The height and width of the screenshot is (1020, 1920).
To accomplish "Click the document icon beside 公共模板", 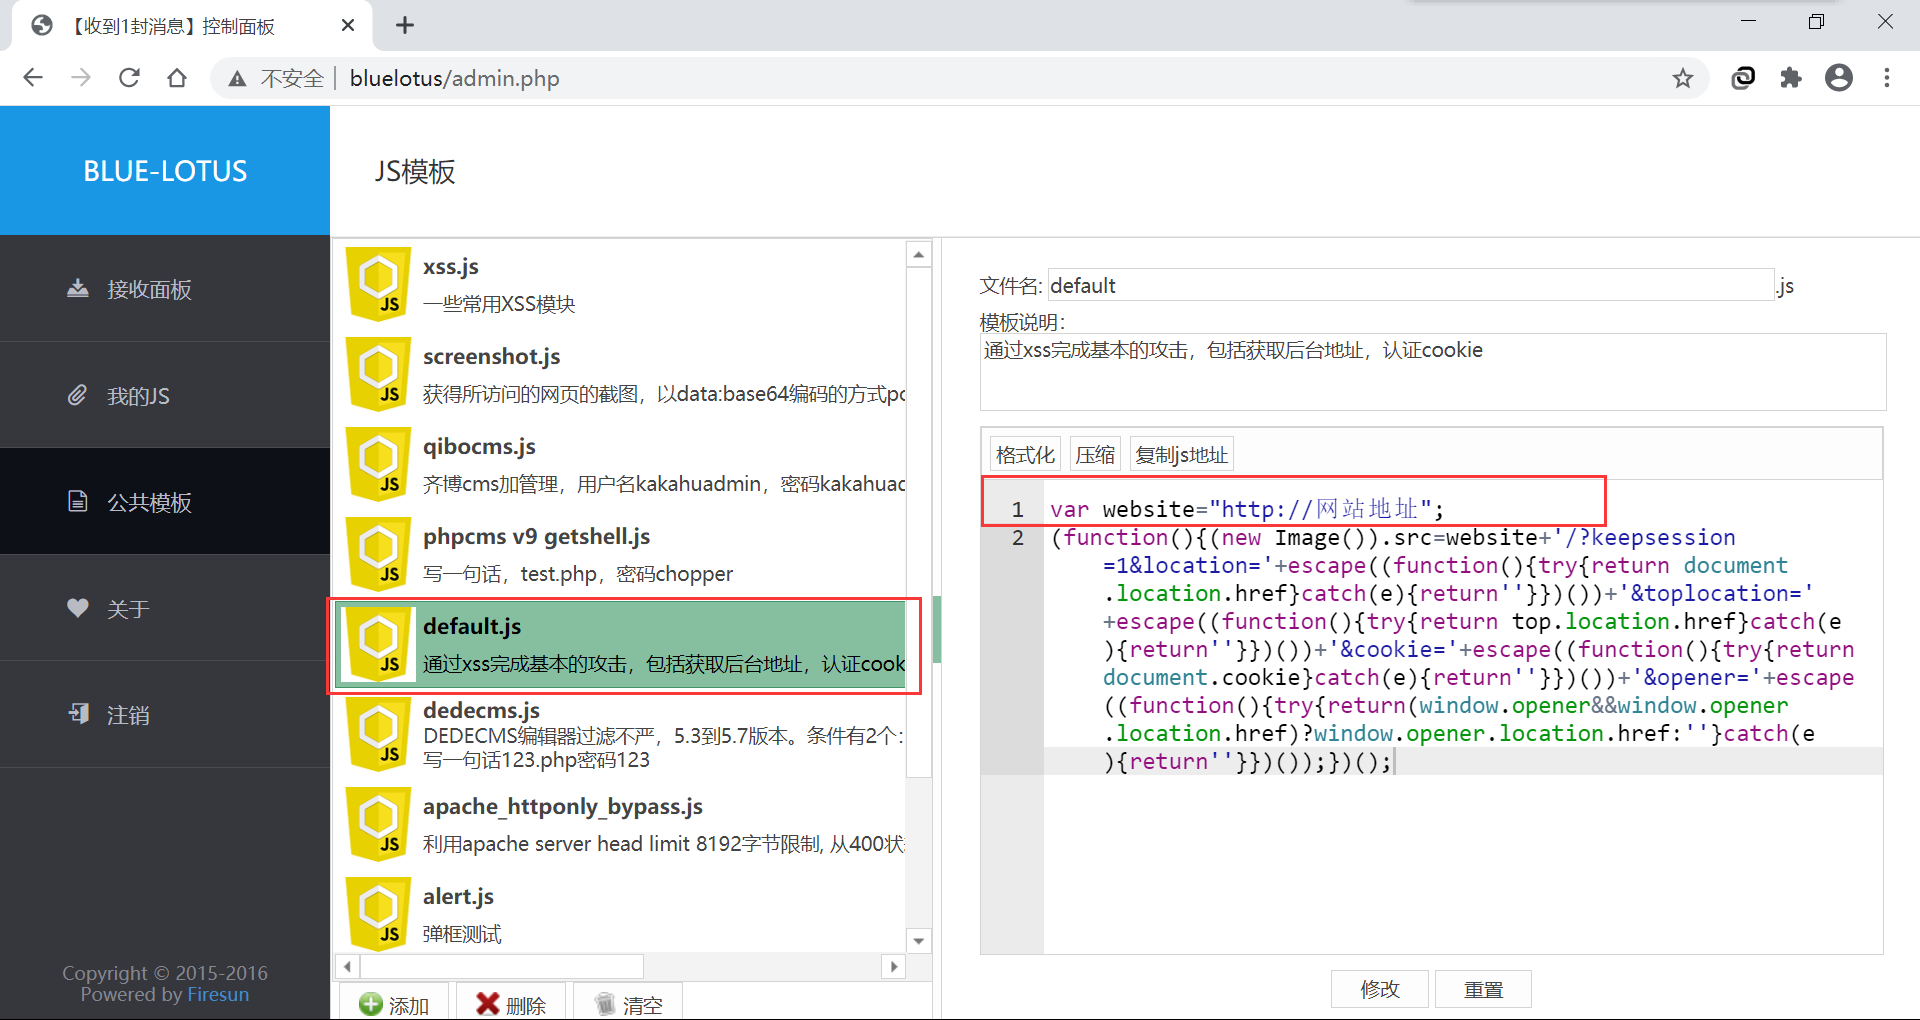I will 78,501.
